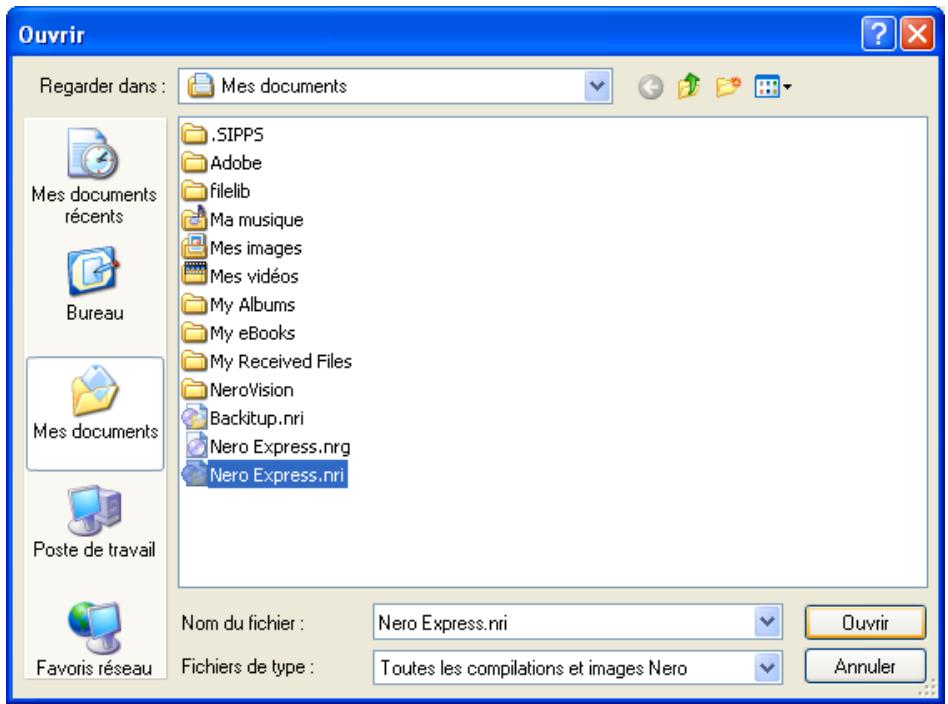Click the Mes images folder icon
The width and height of the screenshot is (948, 704).
pos(195,247)
